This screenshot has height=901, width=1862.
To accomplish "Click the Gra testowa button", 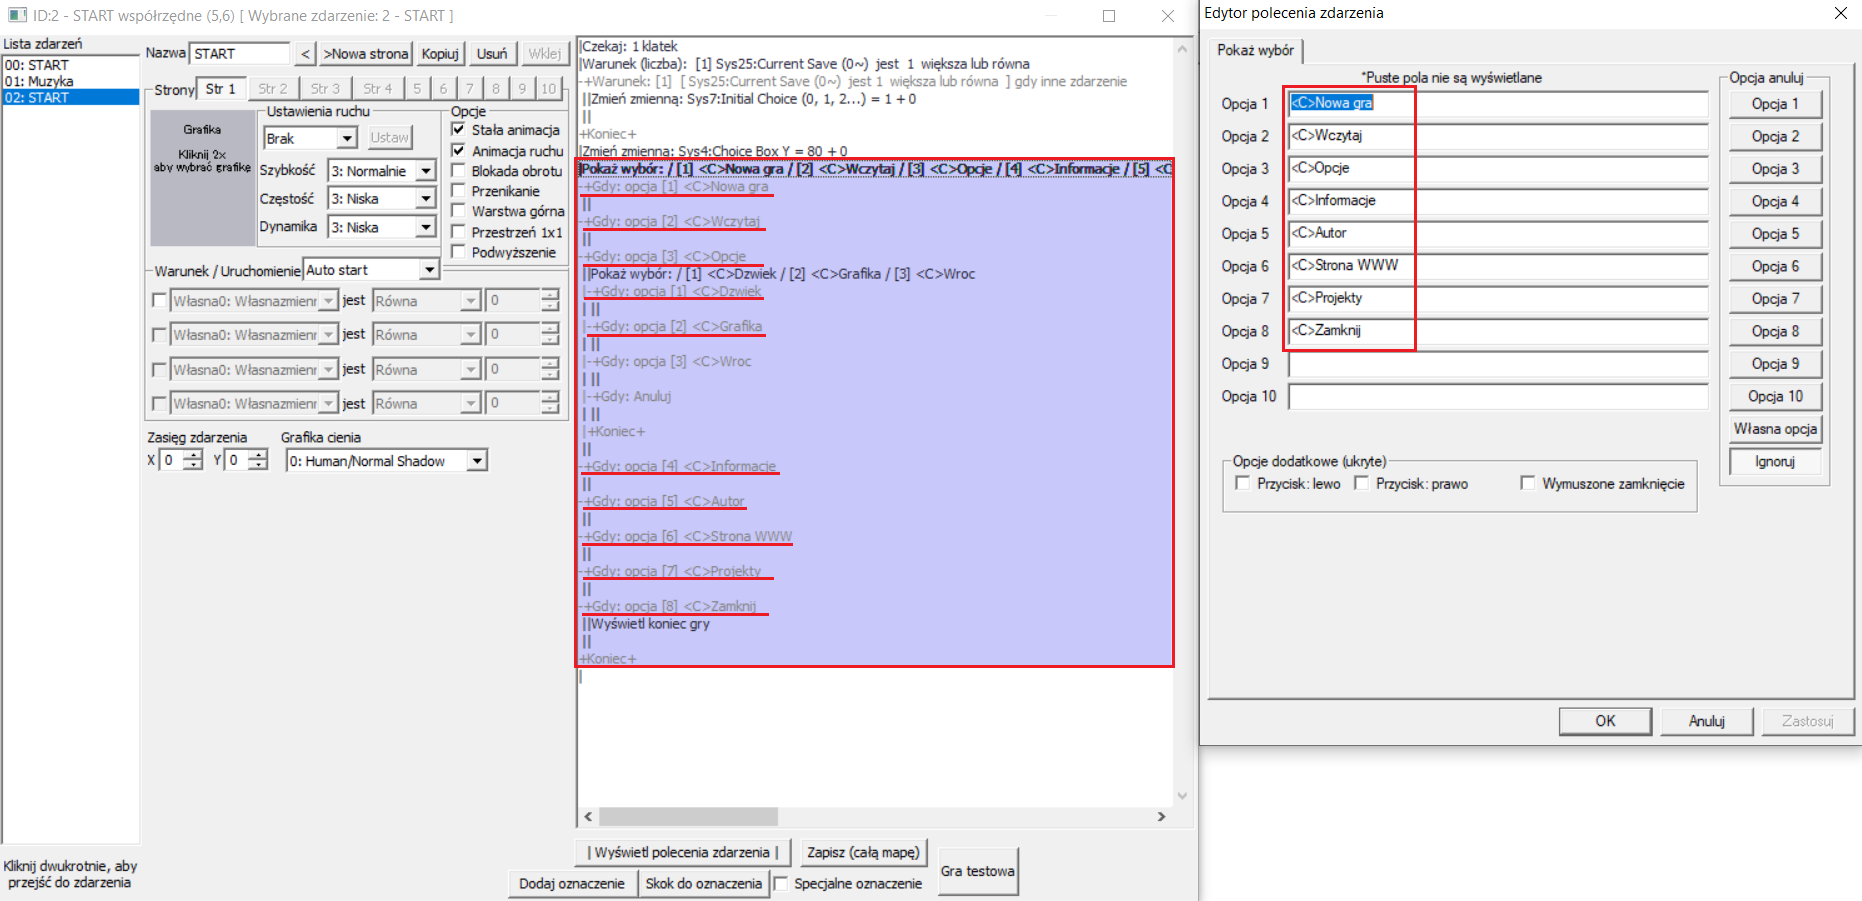I will tap(977, 871).
